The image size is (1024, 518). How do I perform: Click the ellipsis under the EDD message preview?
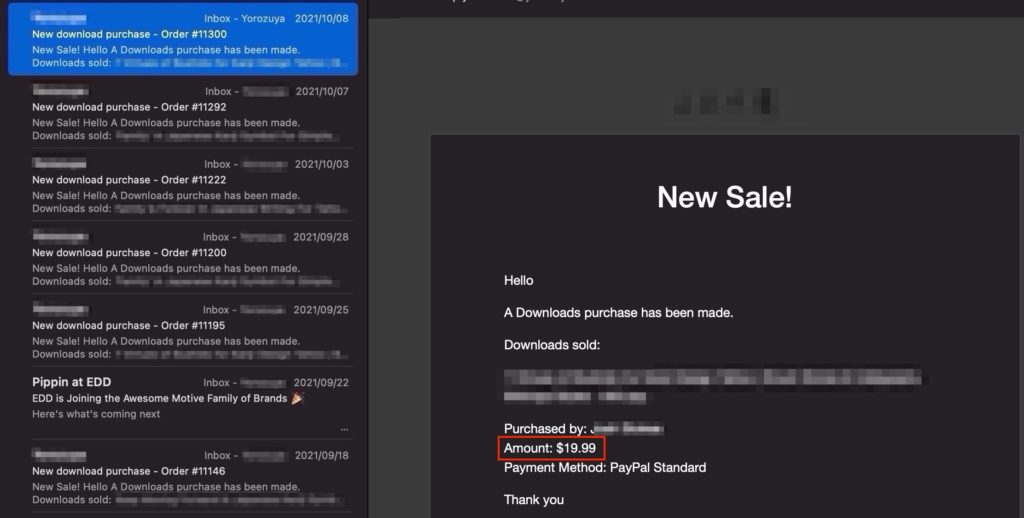tap(344, 430)
